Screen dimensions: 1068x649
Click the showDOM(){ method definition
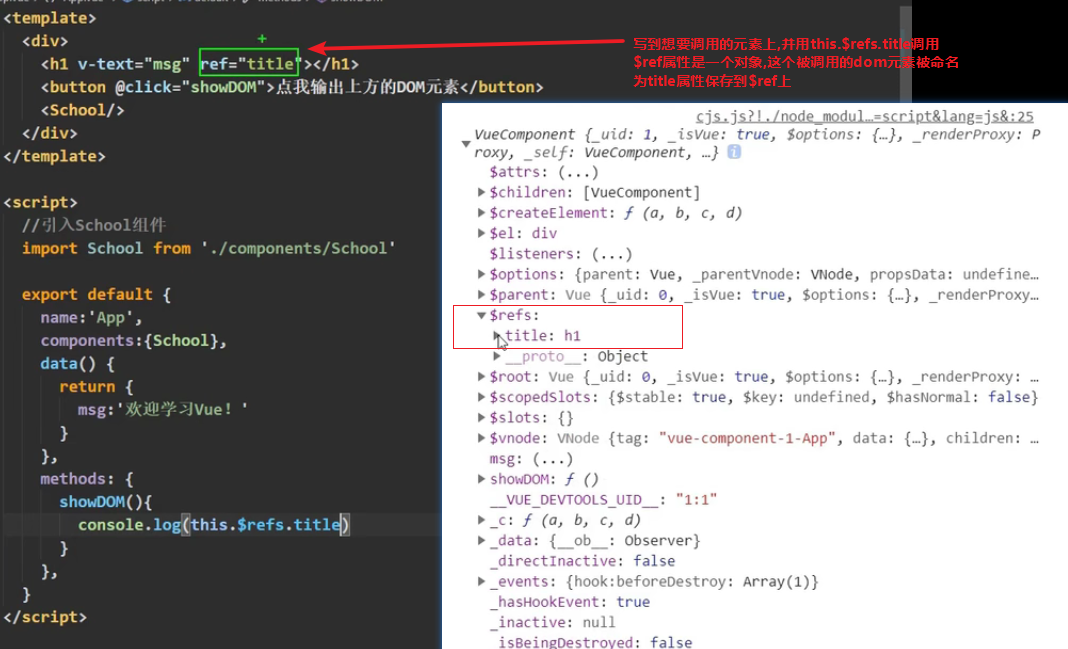106,502
